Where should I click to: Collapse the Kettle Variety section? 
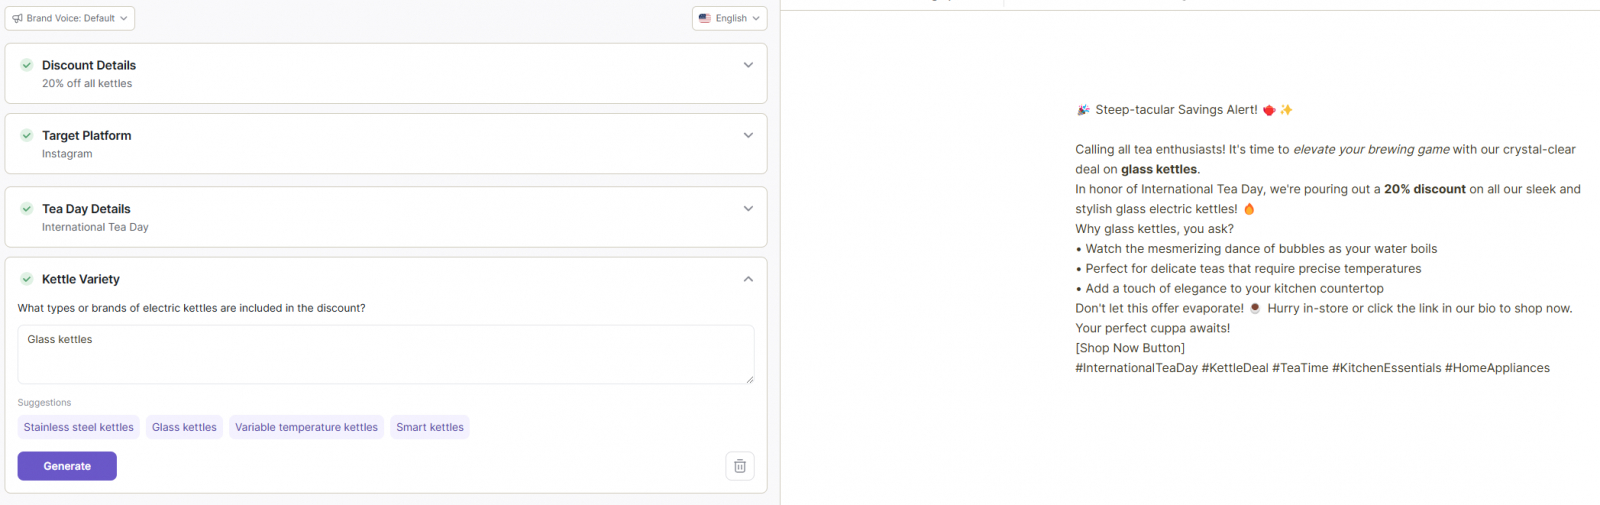coord(748,279)
